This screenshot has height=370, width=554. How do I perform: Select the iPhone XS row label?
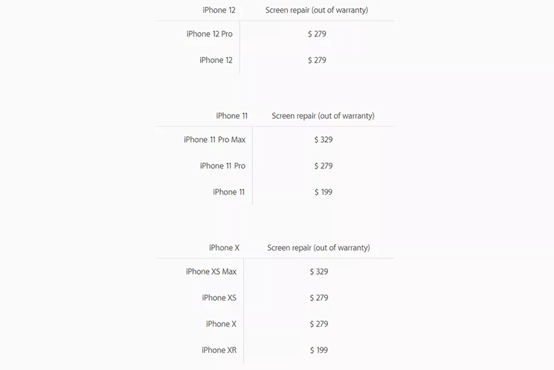219,298
